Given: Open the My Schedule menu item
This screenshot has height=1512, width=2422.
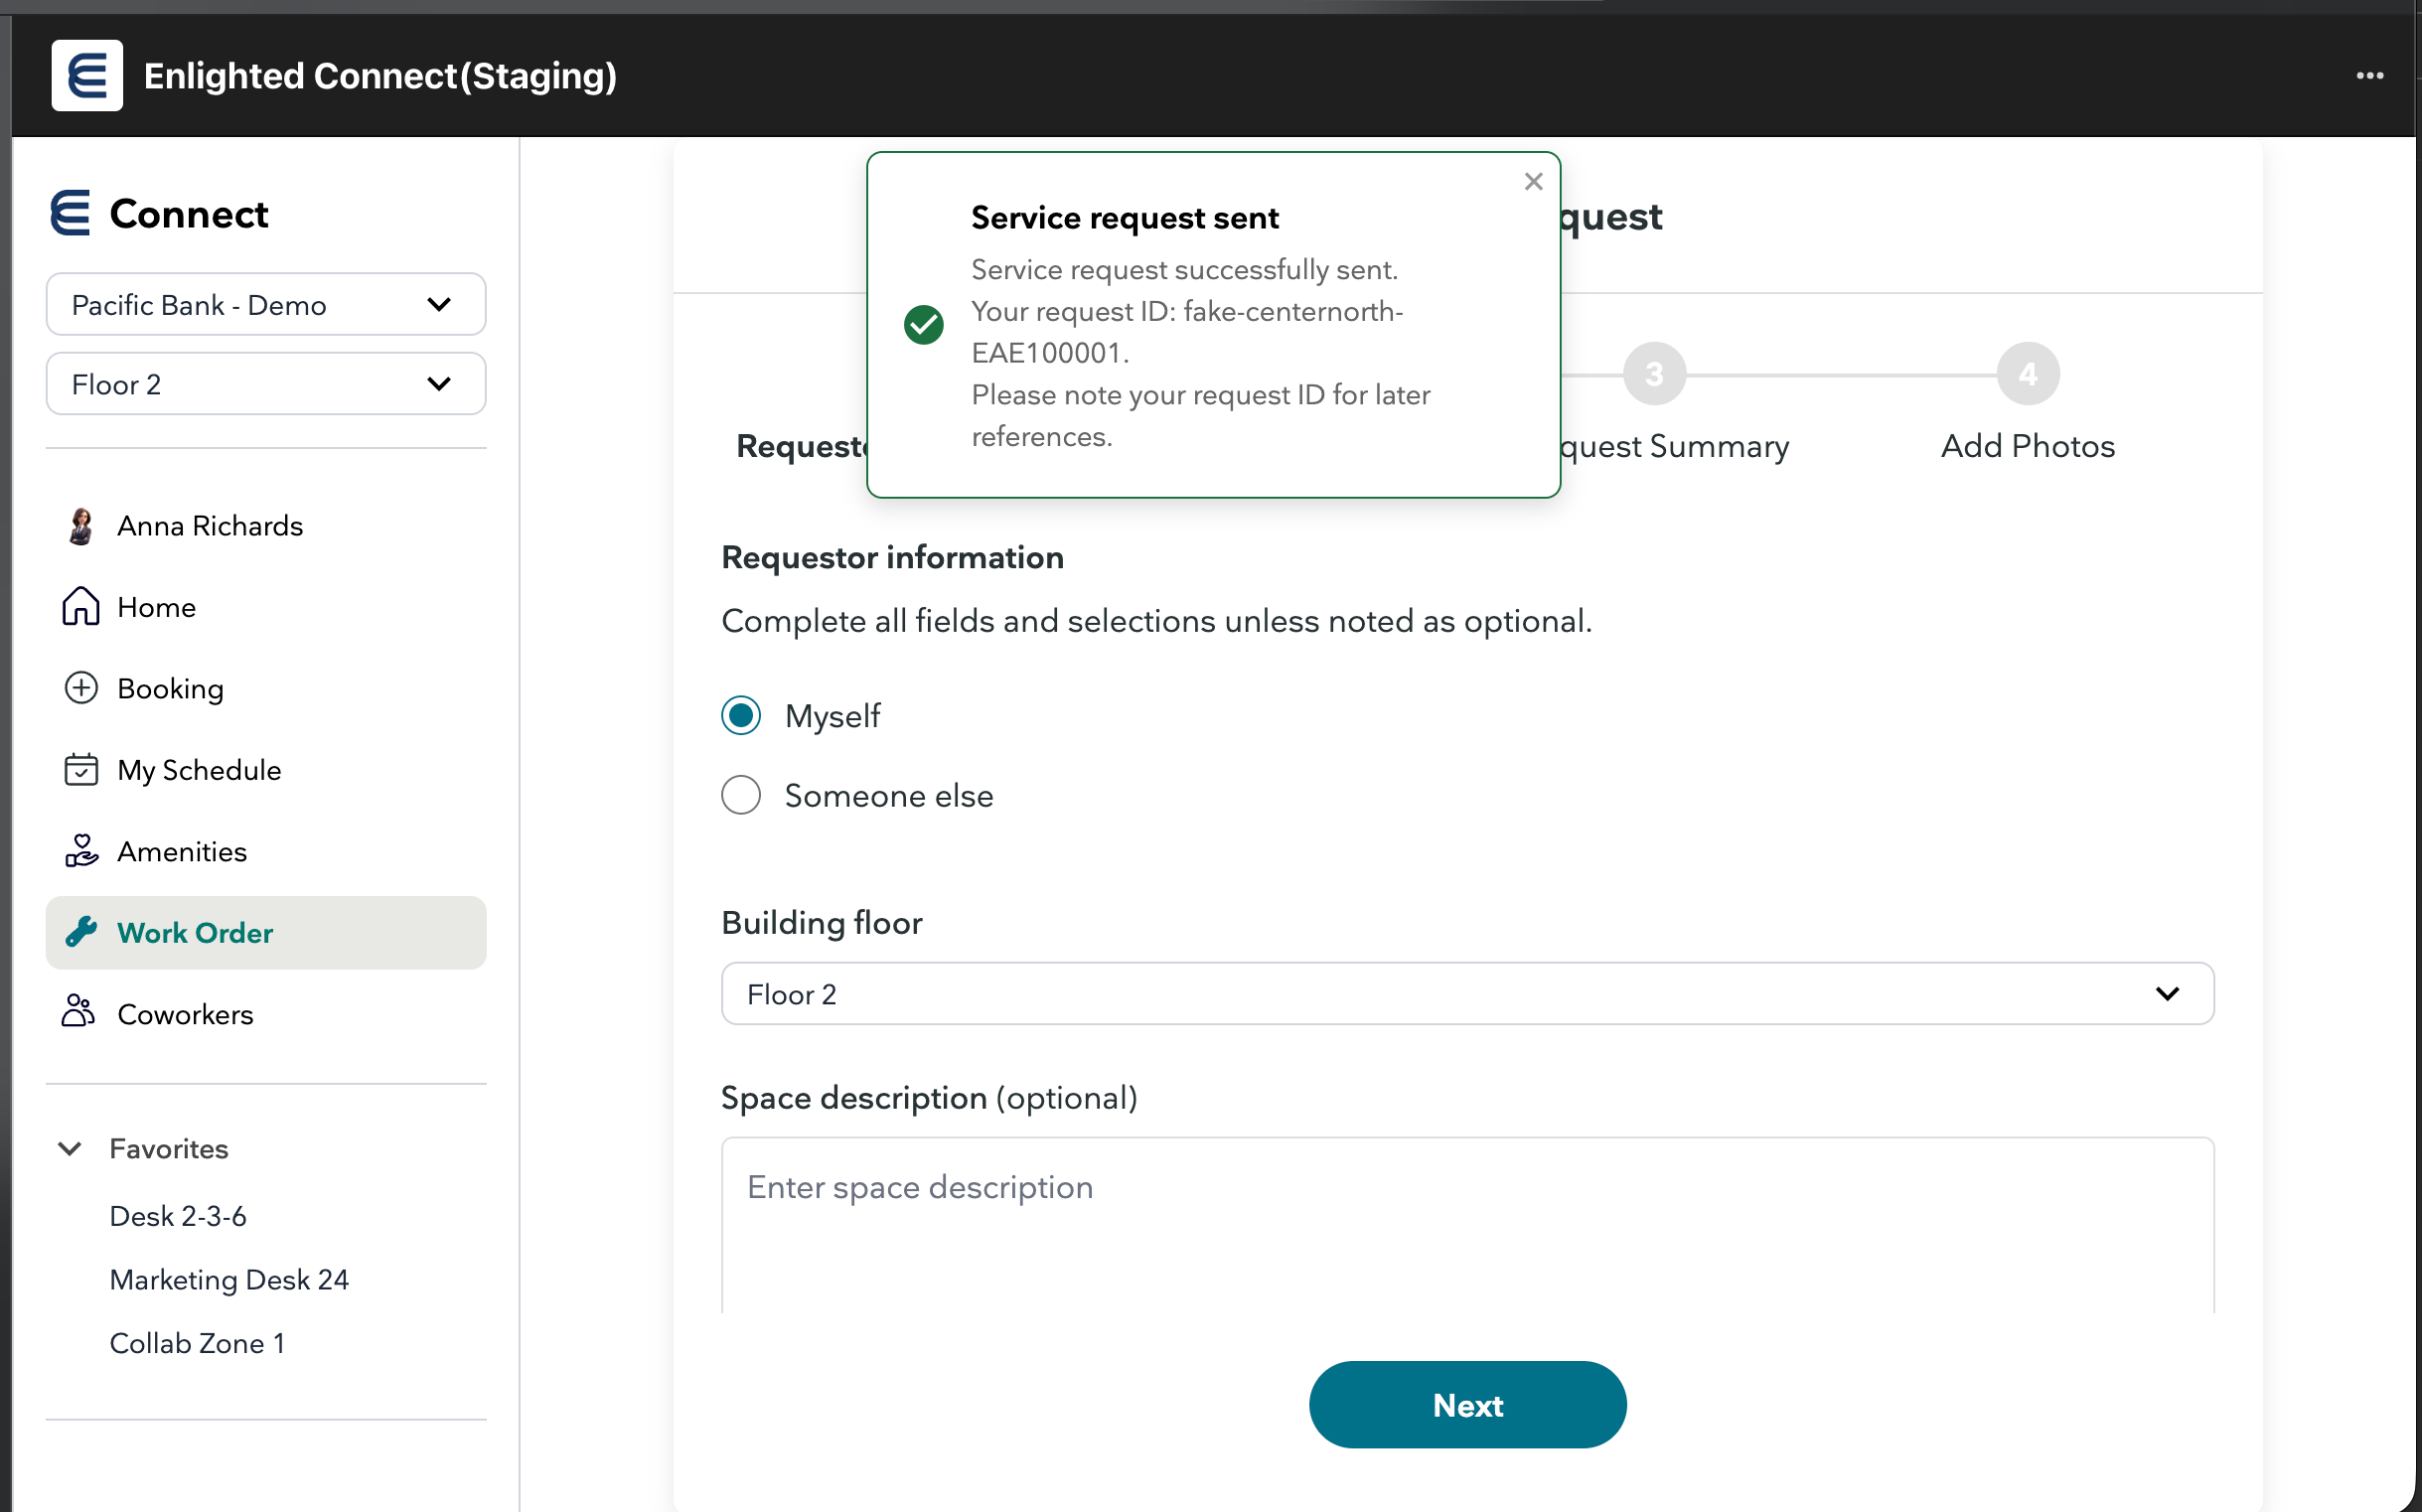Looking at the screenshot, I should [x=265, y=769].
